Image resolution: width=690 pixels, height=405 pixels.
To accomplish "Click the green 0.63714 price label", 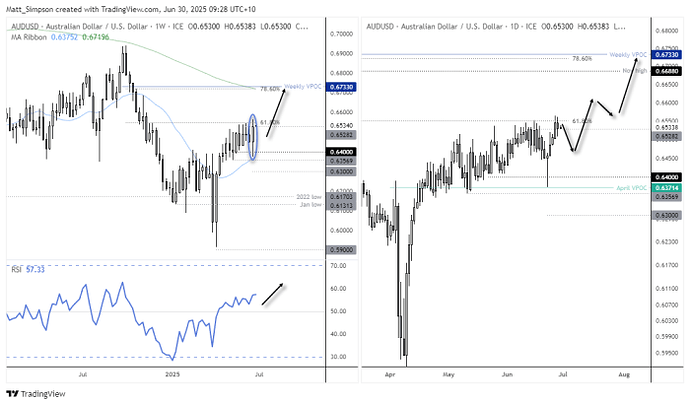I will tap(667, 188).
